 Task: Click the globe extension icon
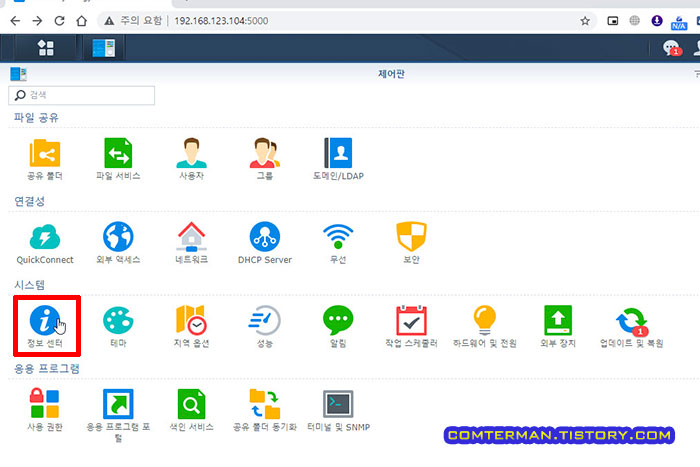pyautogui.click(x=634, y=21)
